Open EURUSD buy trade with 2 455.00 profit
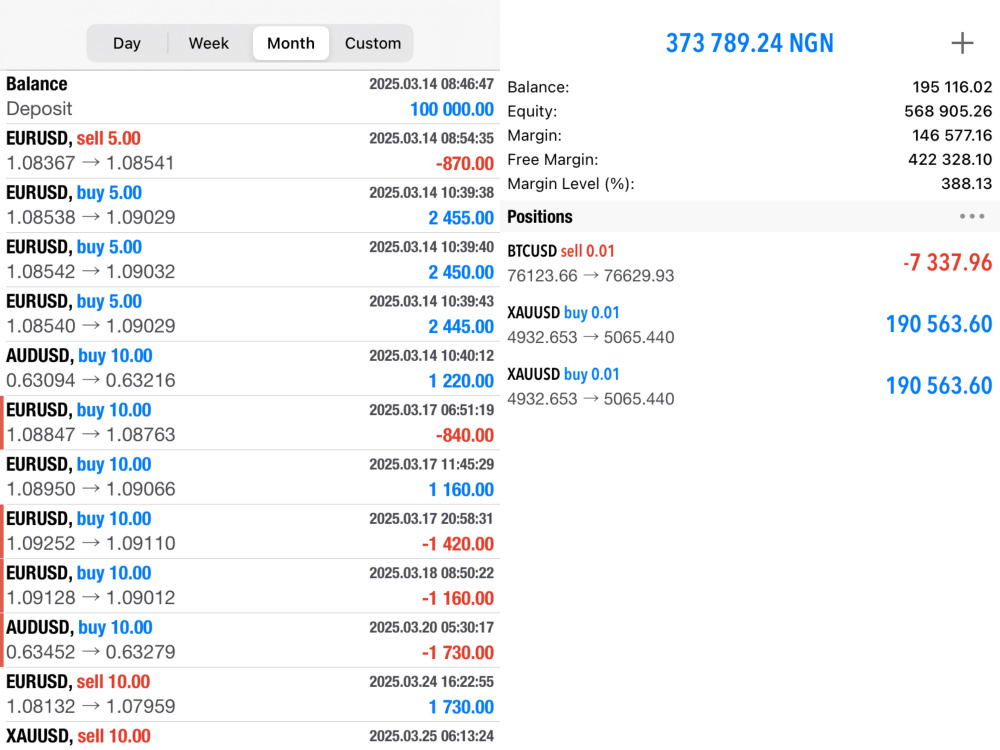 click(x=250, y=205)
